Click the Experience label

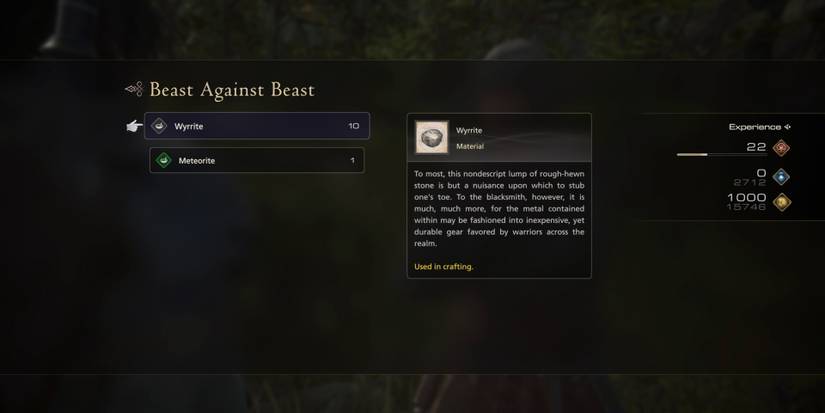754,127
